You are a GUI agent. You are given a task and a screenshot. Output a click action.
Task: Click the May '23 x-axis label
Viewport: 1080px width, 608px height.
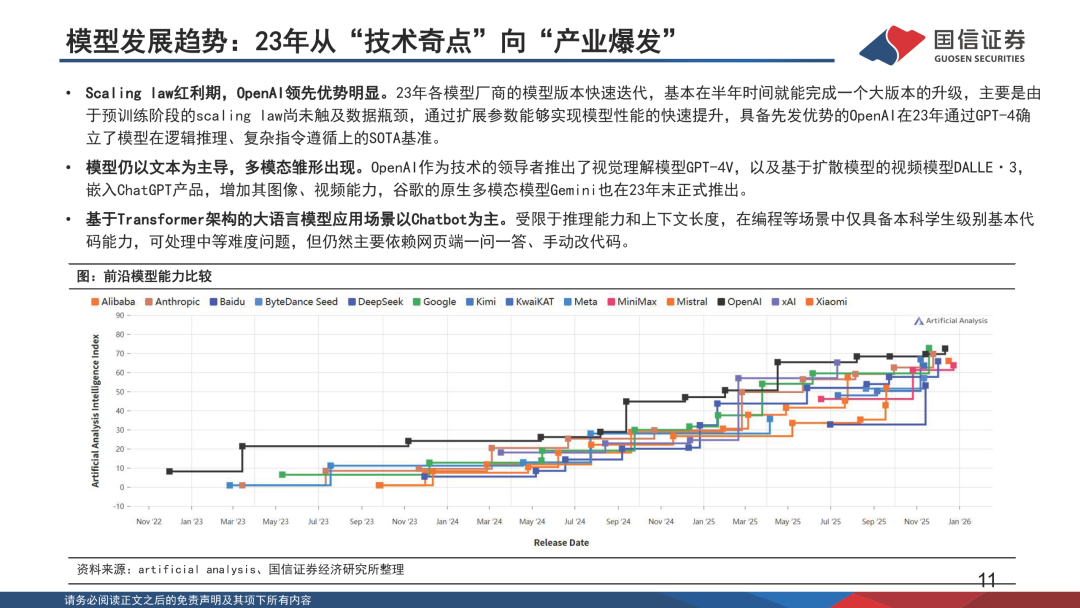click(276, 521)
